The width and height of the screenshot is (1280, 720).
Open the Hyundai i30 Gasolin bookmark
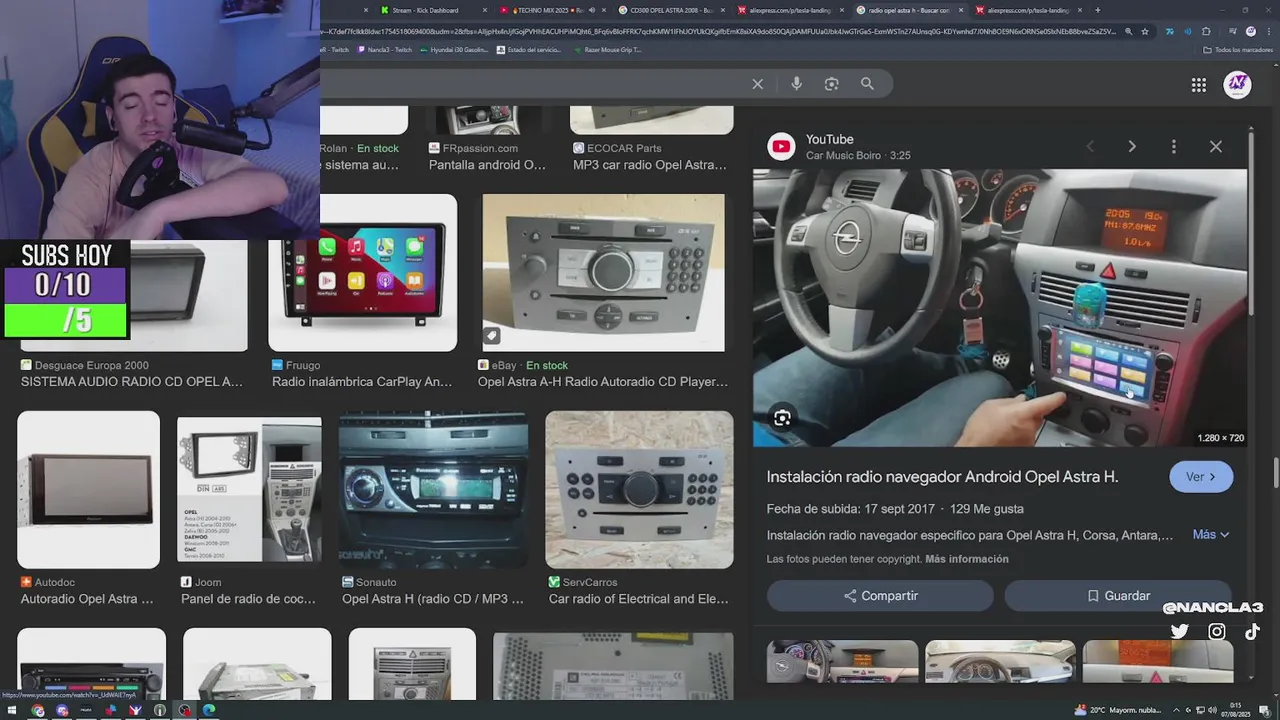coord(453,49)
